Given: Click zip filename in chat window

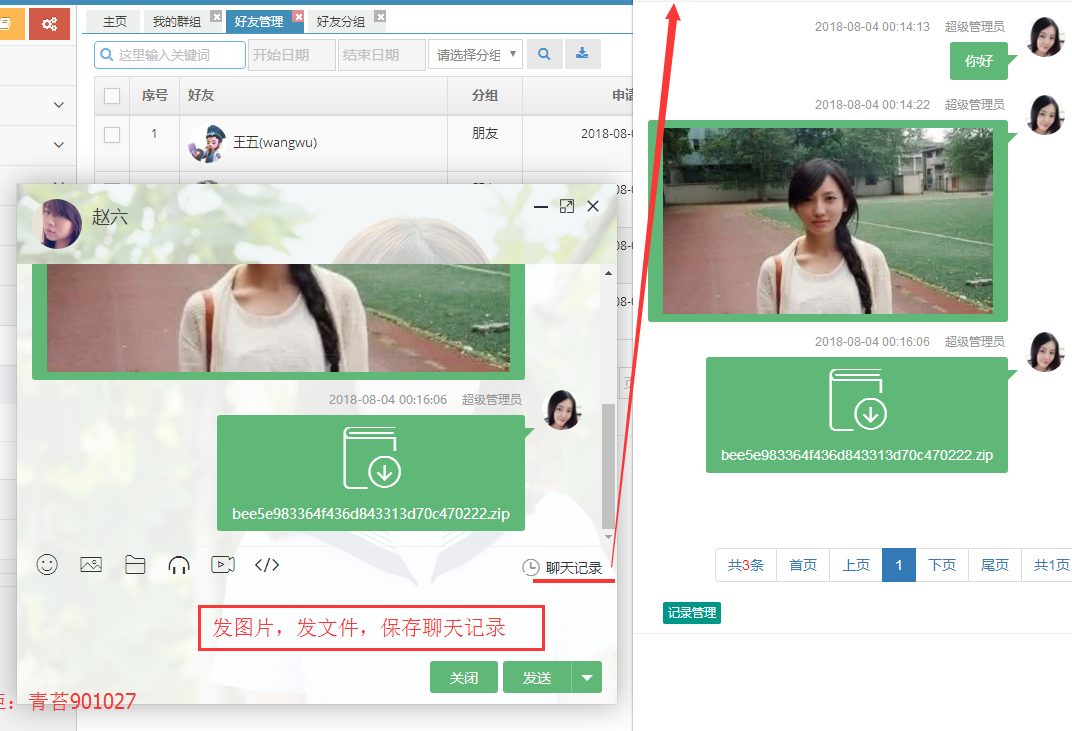Looking at the screenshot, I should 371,514.
